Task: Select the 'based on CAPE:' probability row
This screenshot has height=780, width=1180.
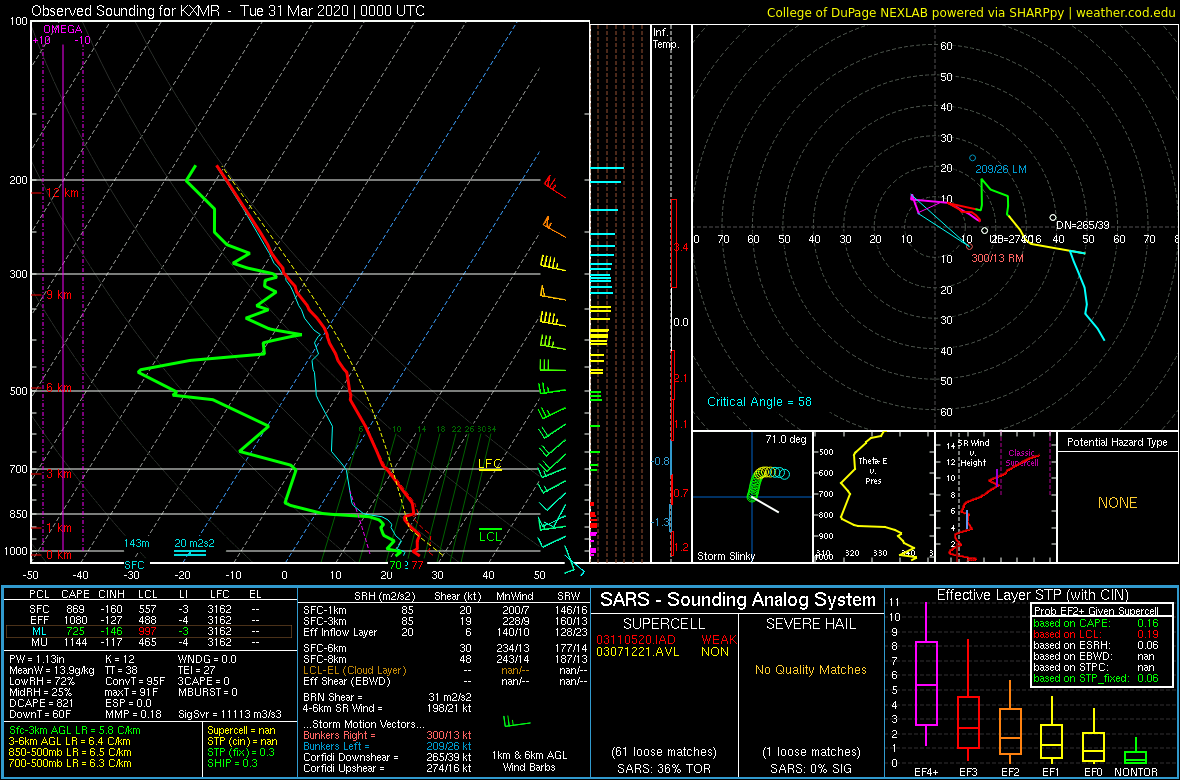Action: 1097,623
